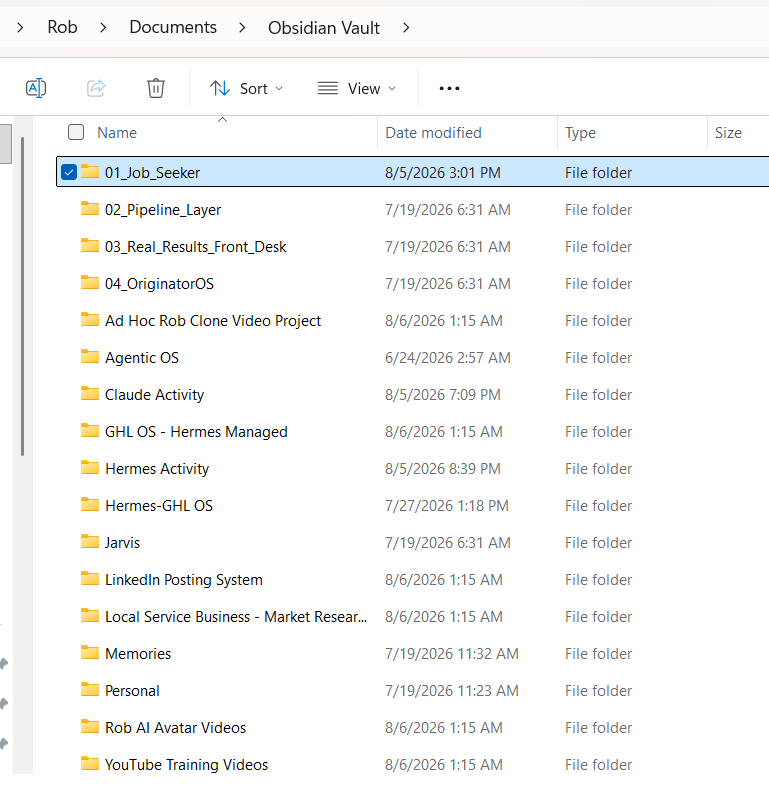Expand the chevron after Obsidian Vault

point(406,28)
